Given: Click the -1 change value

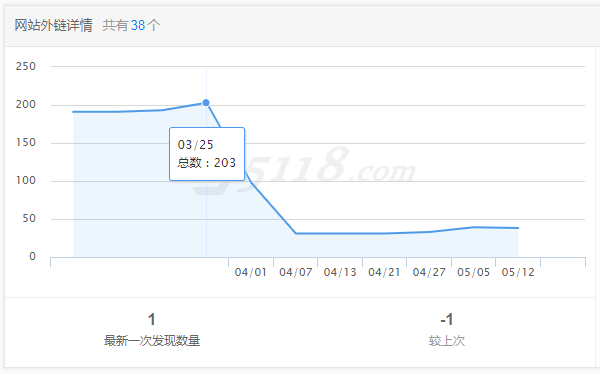Looking at the screenshot, I should (x=447, y=319).
